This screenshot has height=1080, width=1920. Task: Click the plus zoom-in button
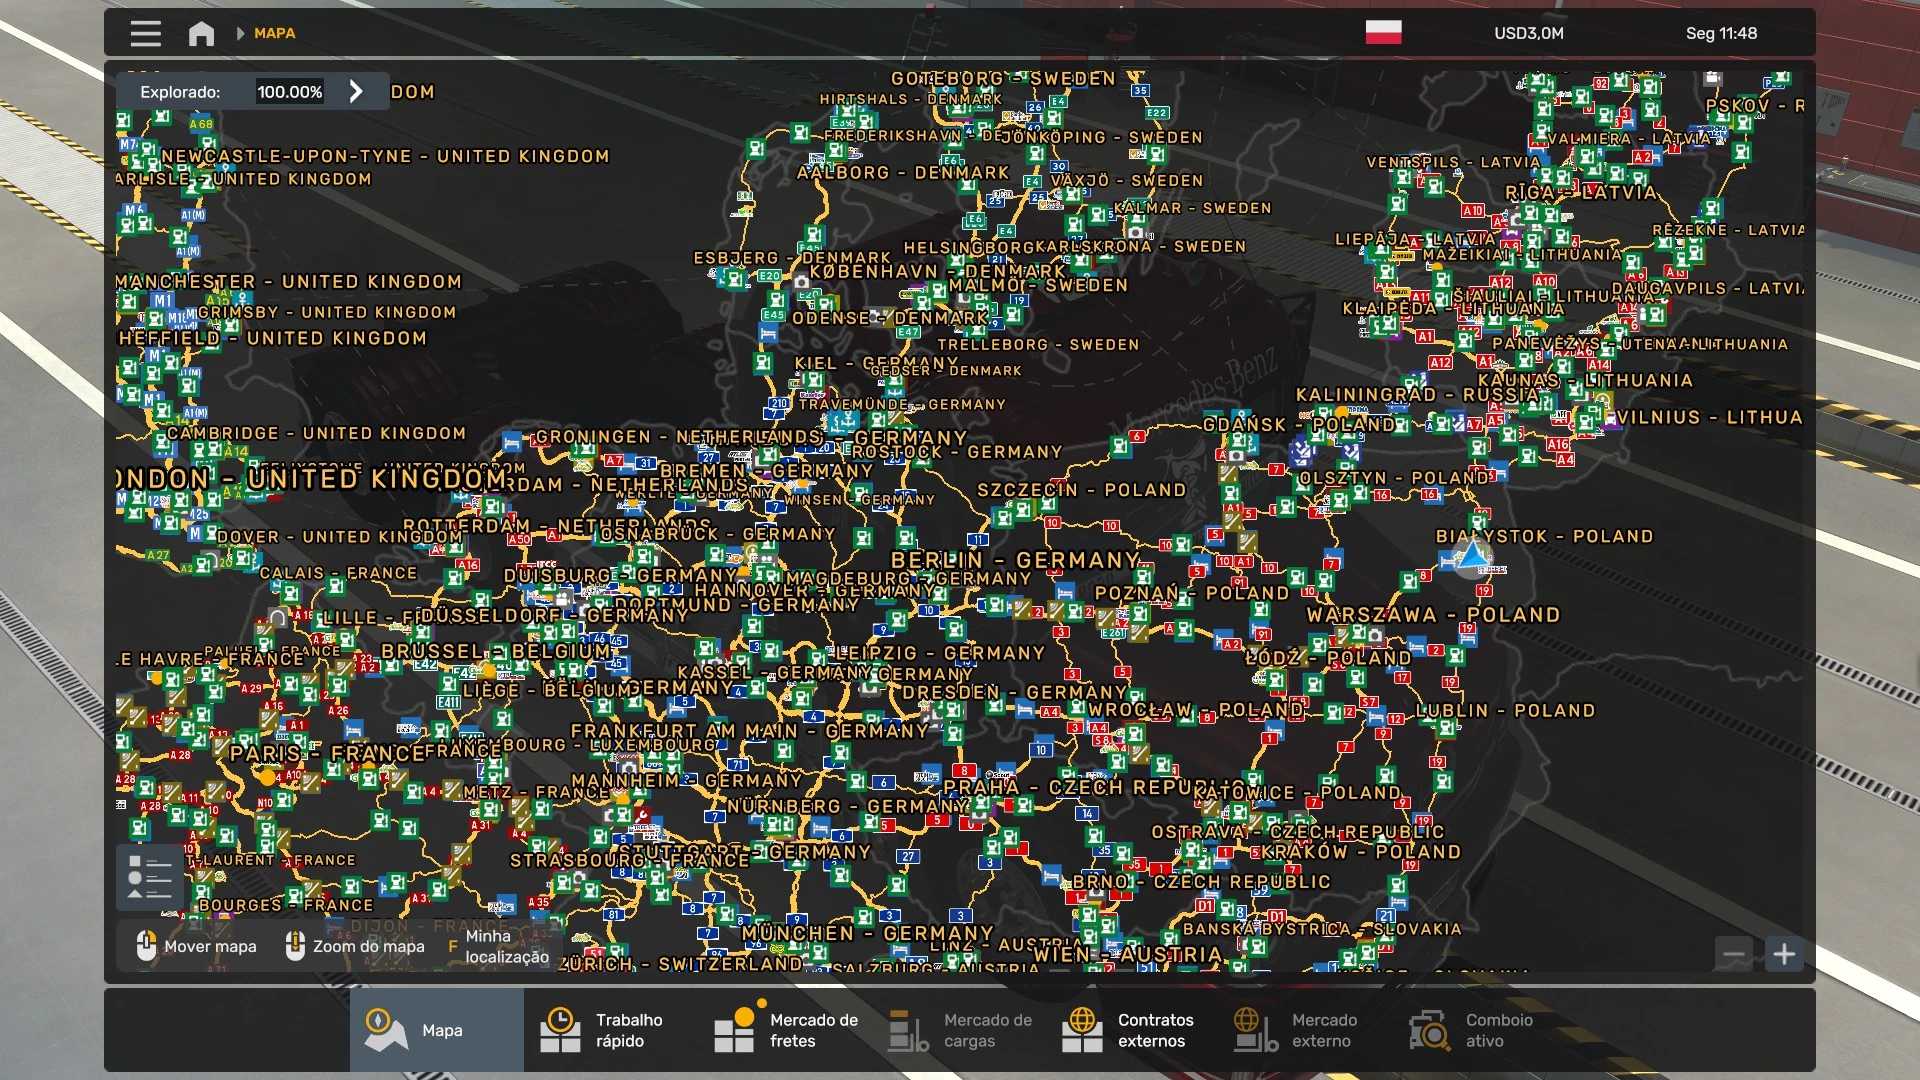1784,954
